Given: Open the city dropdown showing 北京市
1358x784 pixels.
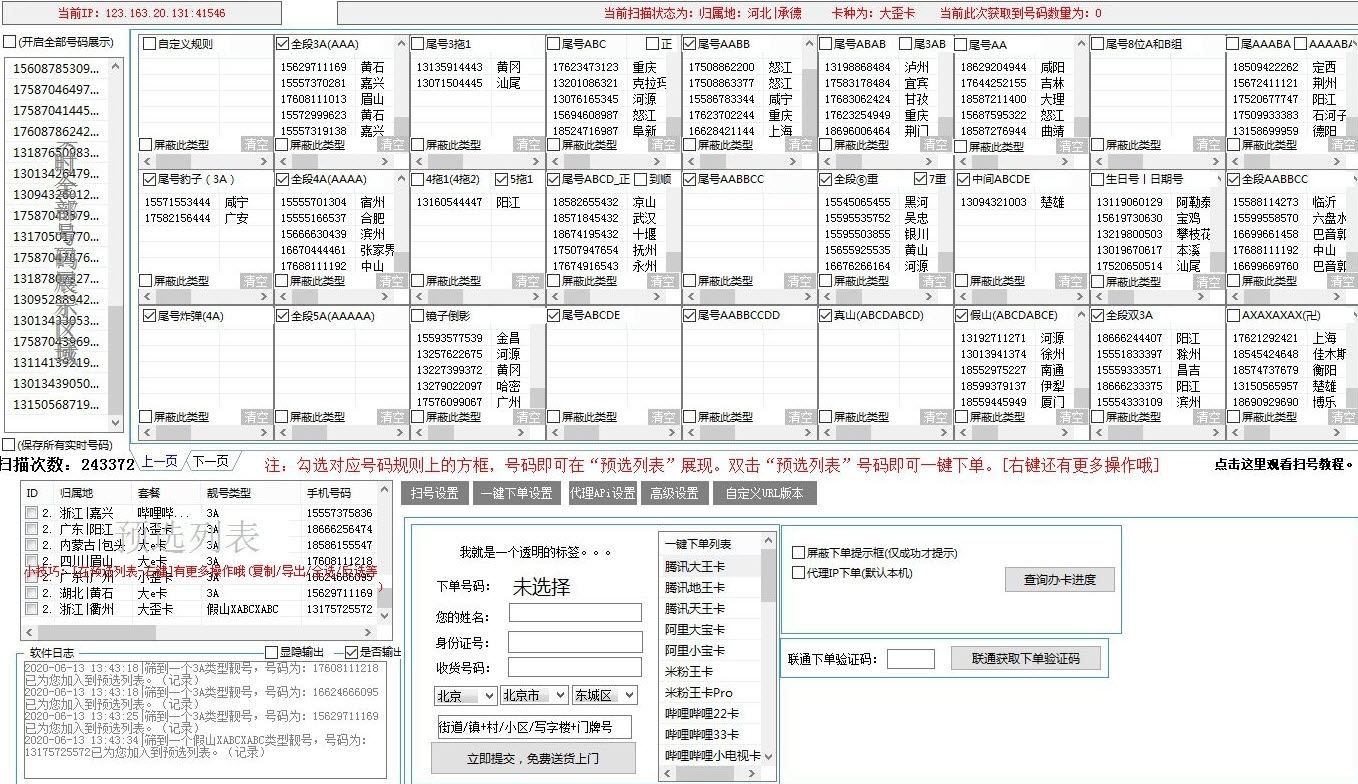Looking at the screenshot, I should tap(534, 695).
